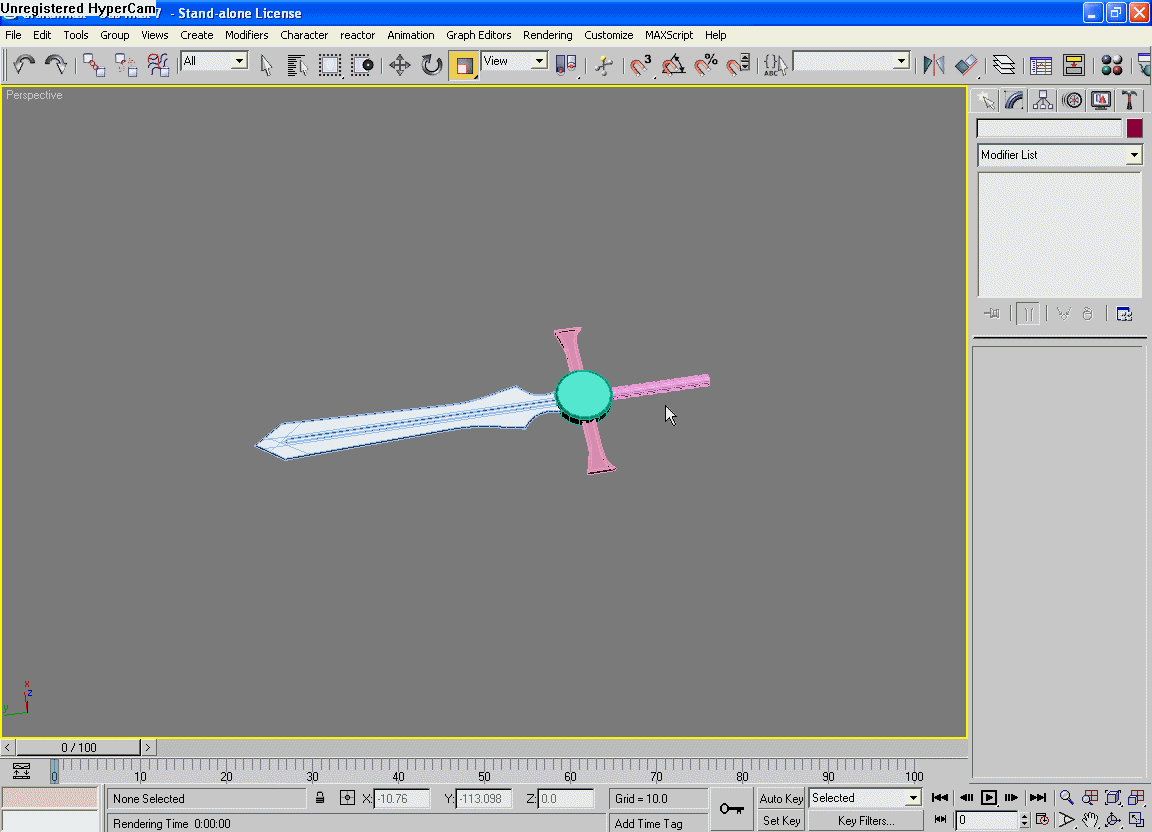Toggle Auto Key animation mode
Viewport: 1152px width, 832px height.
(781, 798)
